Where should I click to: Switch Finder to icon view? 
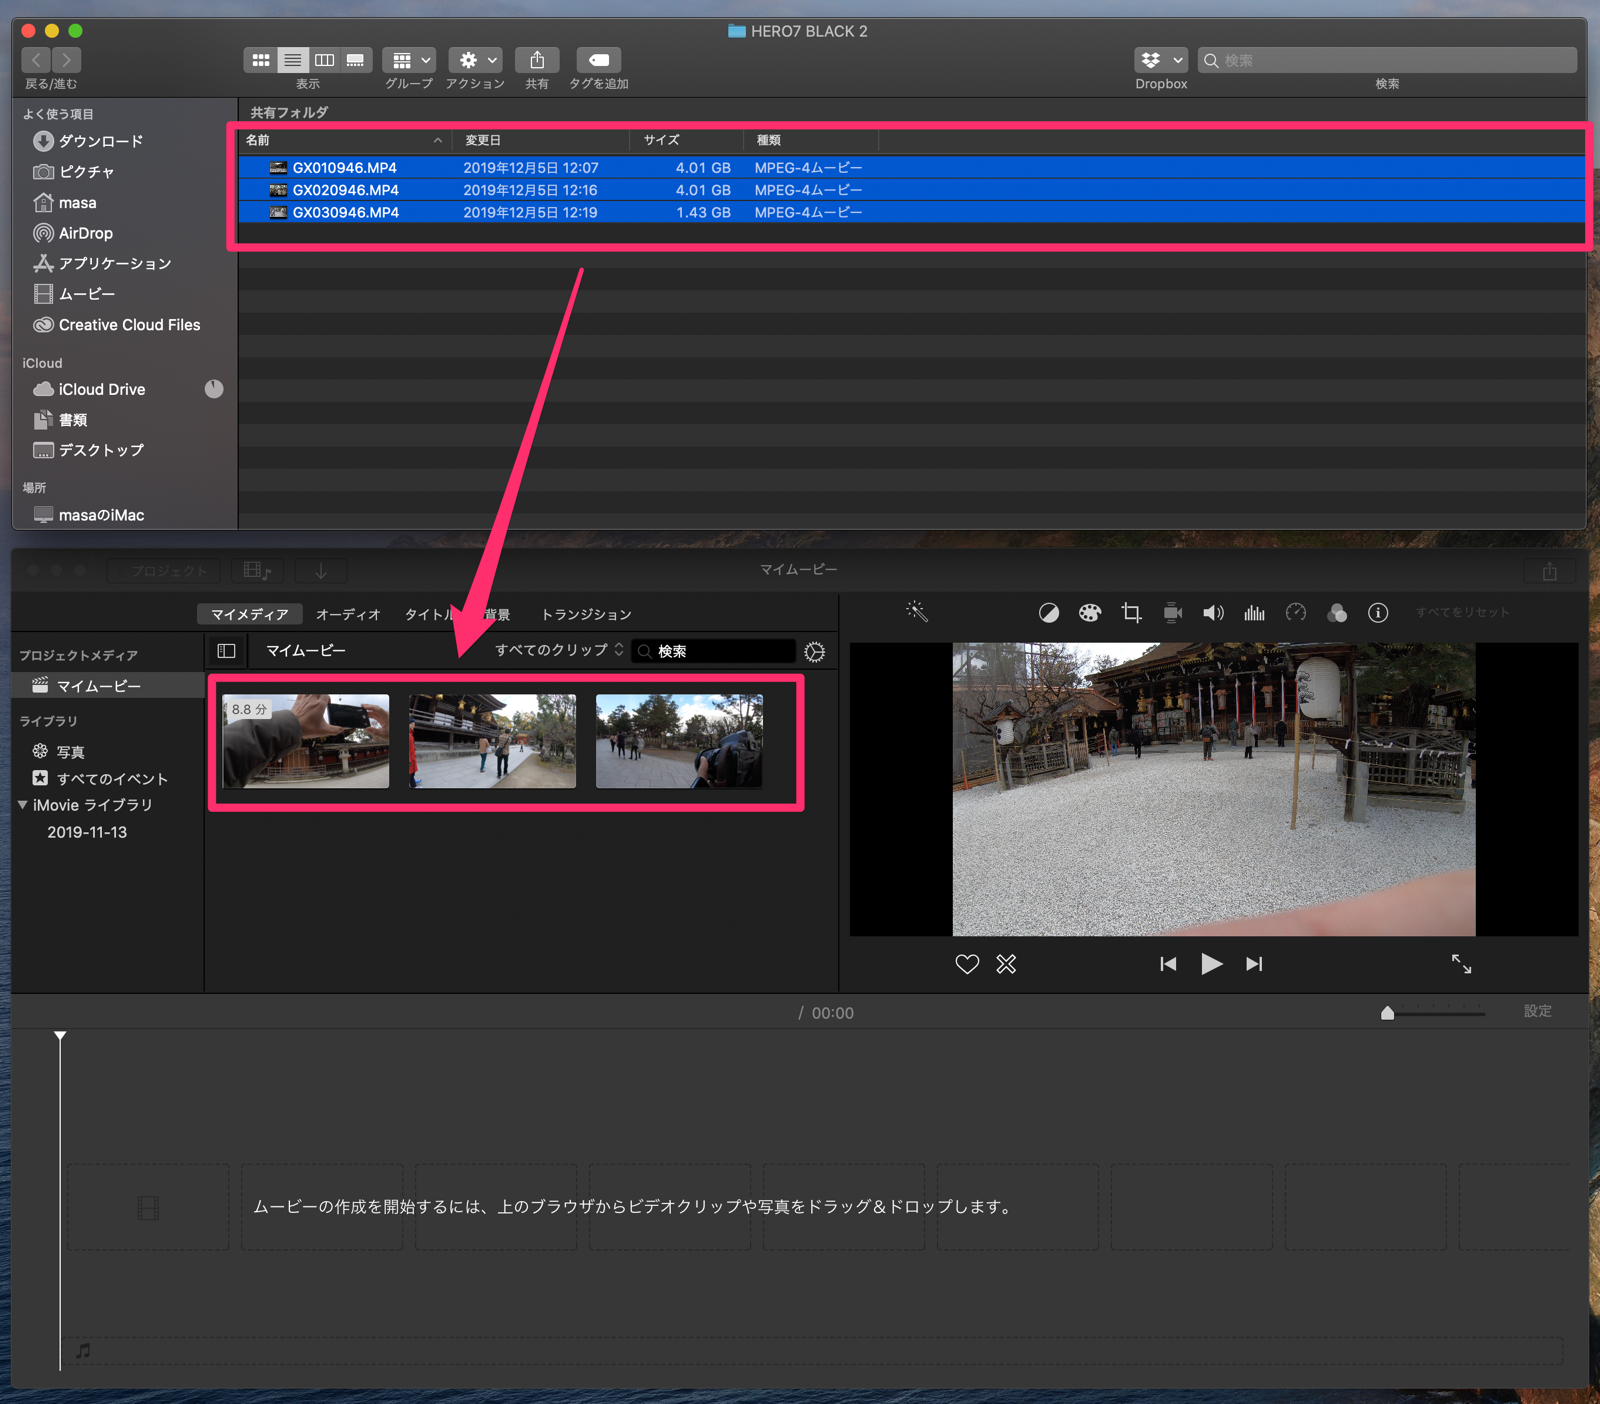260,60
